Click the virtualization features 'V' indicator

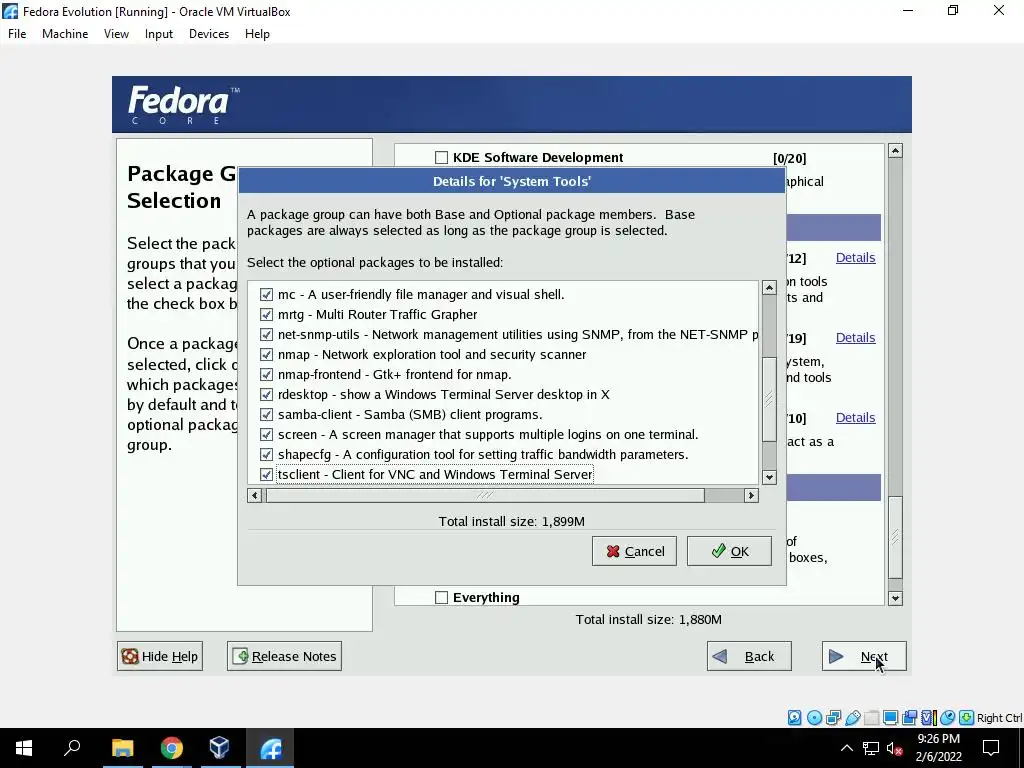click(929, 718)
